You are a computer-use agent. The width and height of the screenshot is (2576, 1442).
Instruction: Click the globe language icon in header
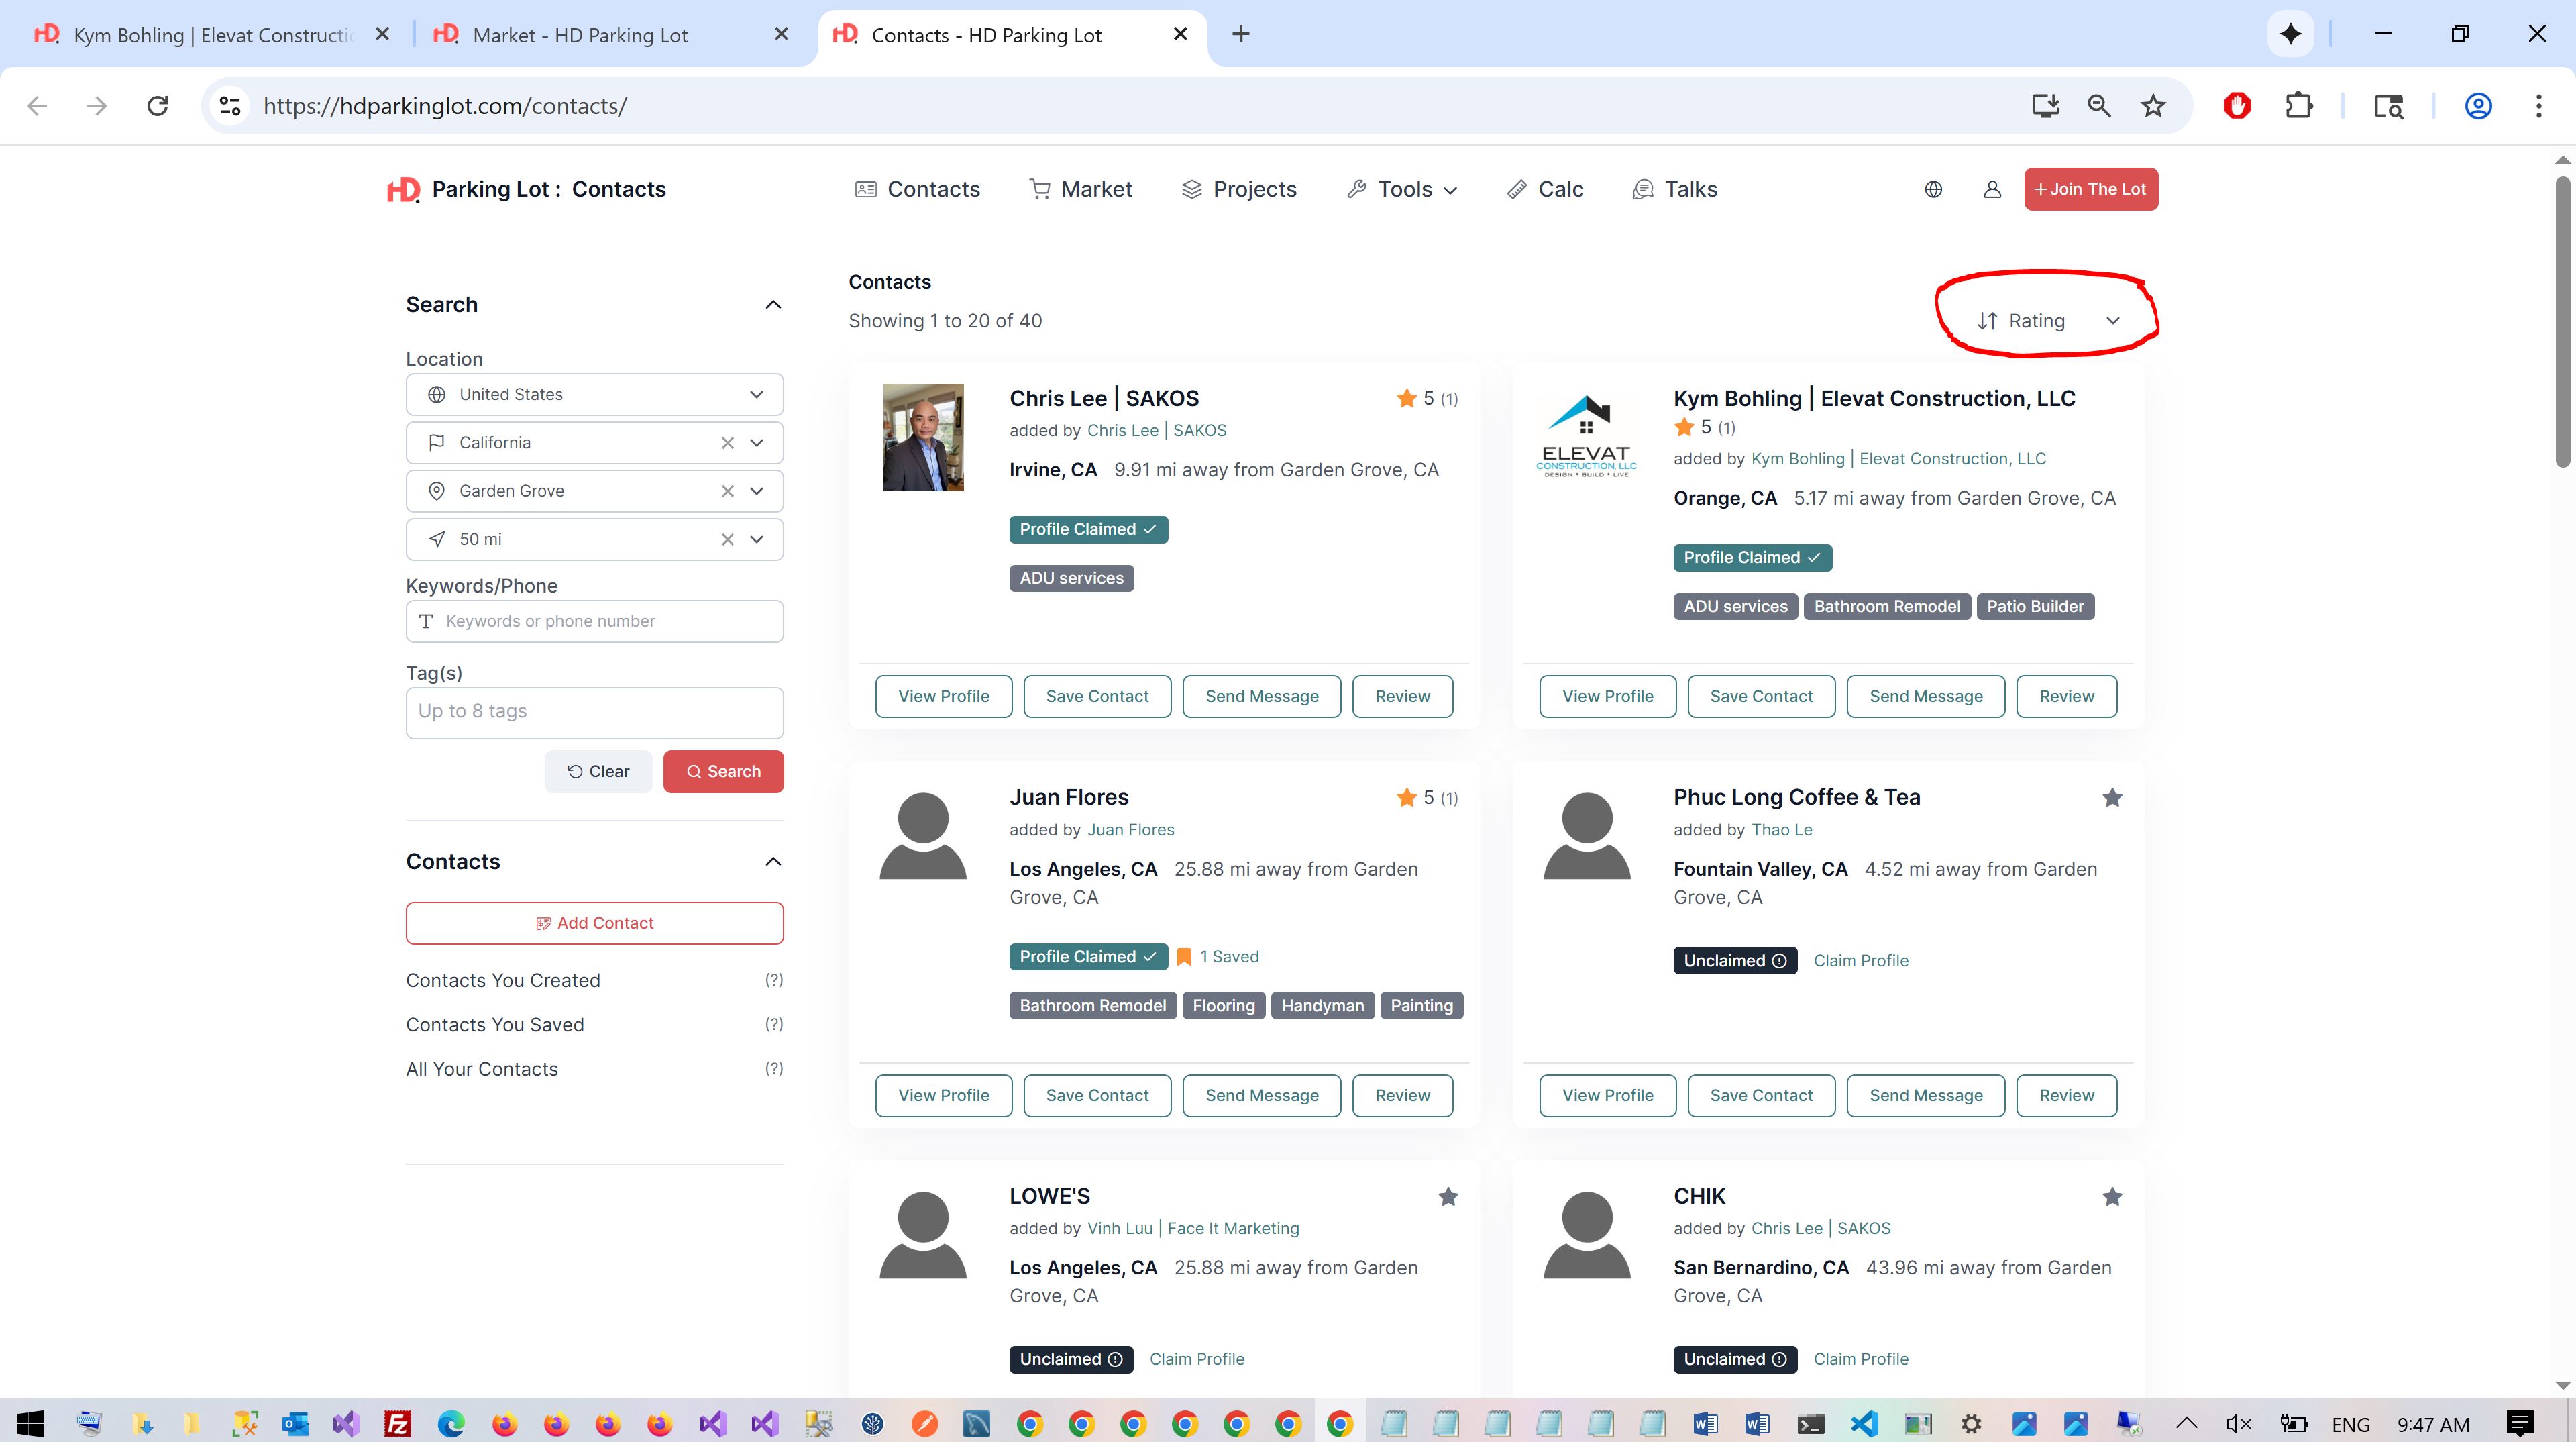click(1933, 189)
